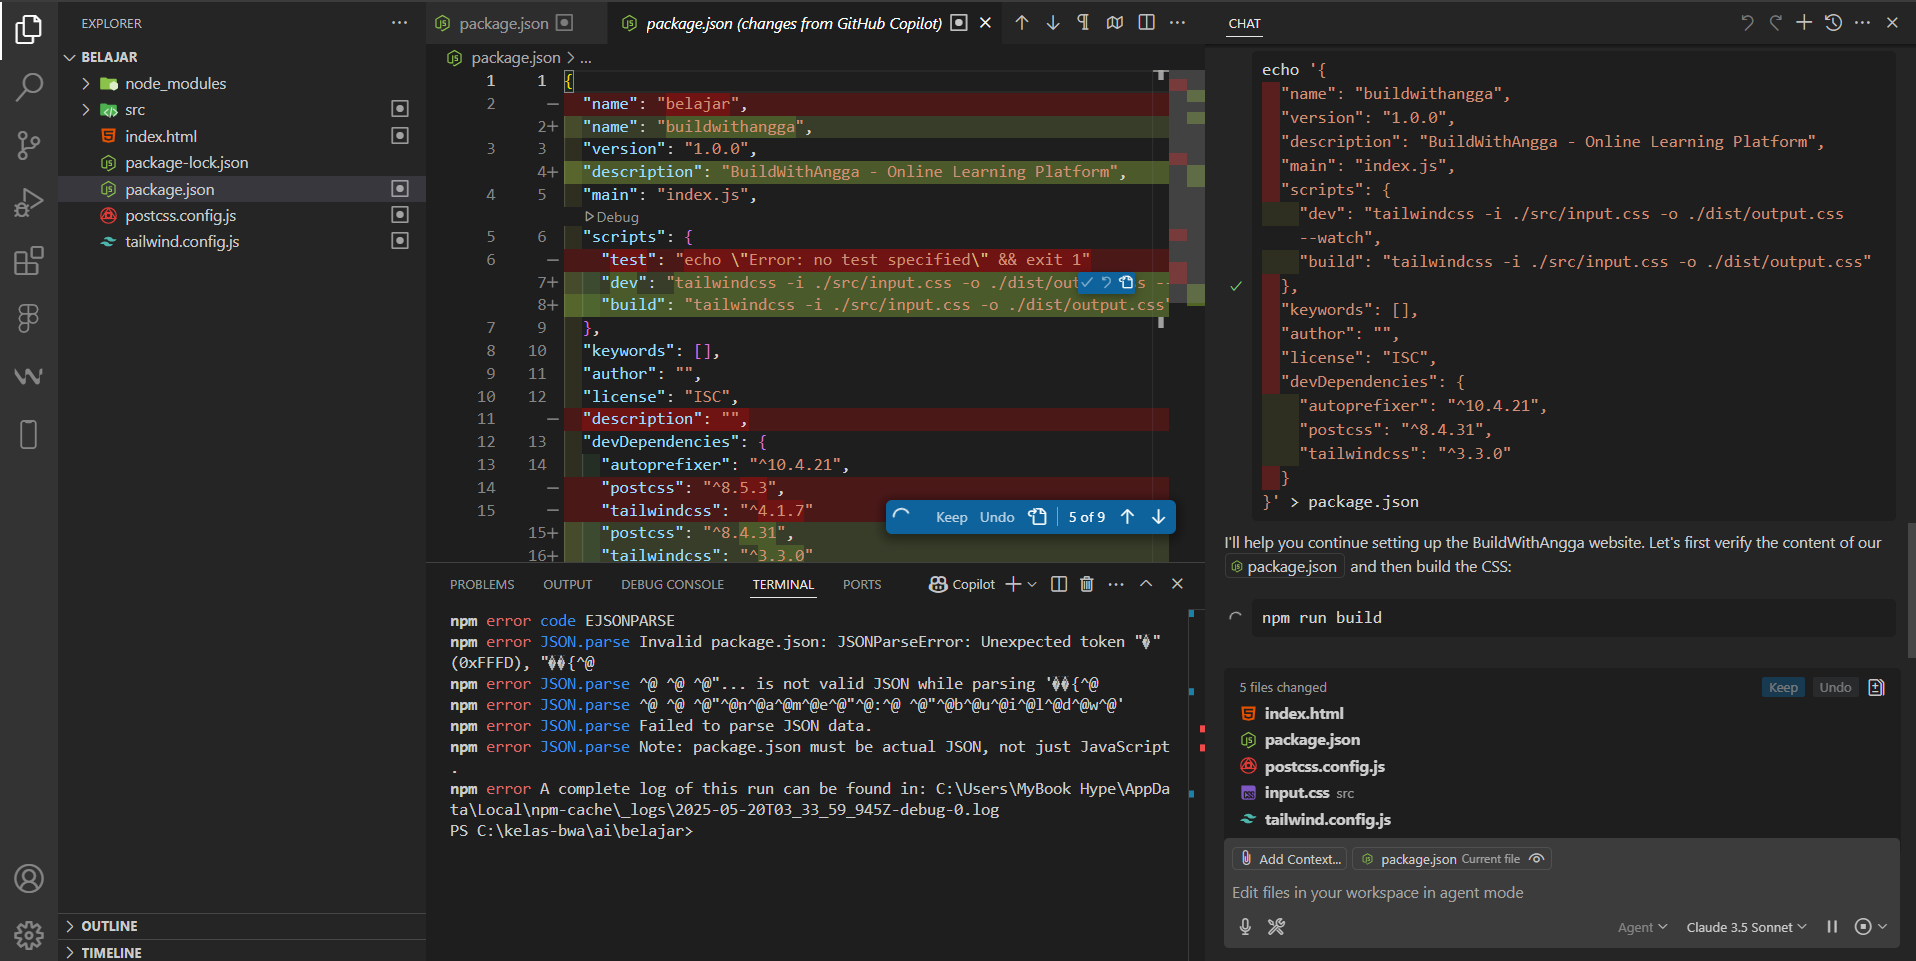This screenshot has height=961, width=1916.
Task: Split the terminal panel
Action: (1059, 584)
